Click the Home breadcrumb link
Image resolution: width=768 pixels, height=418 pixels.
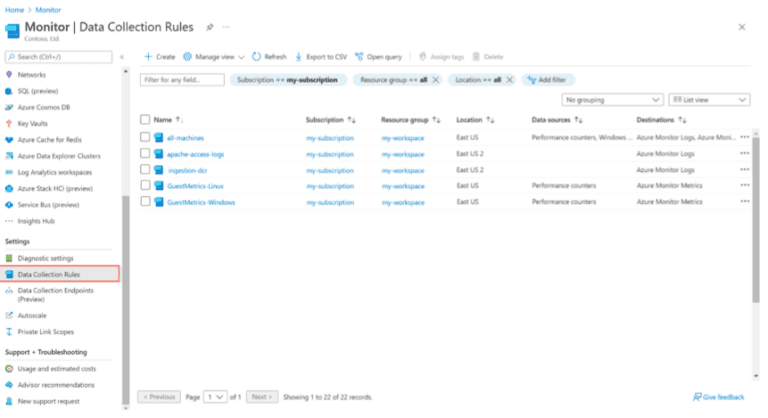coord(14,10)
